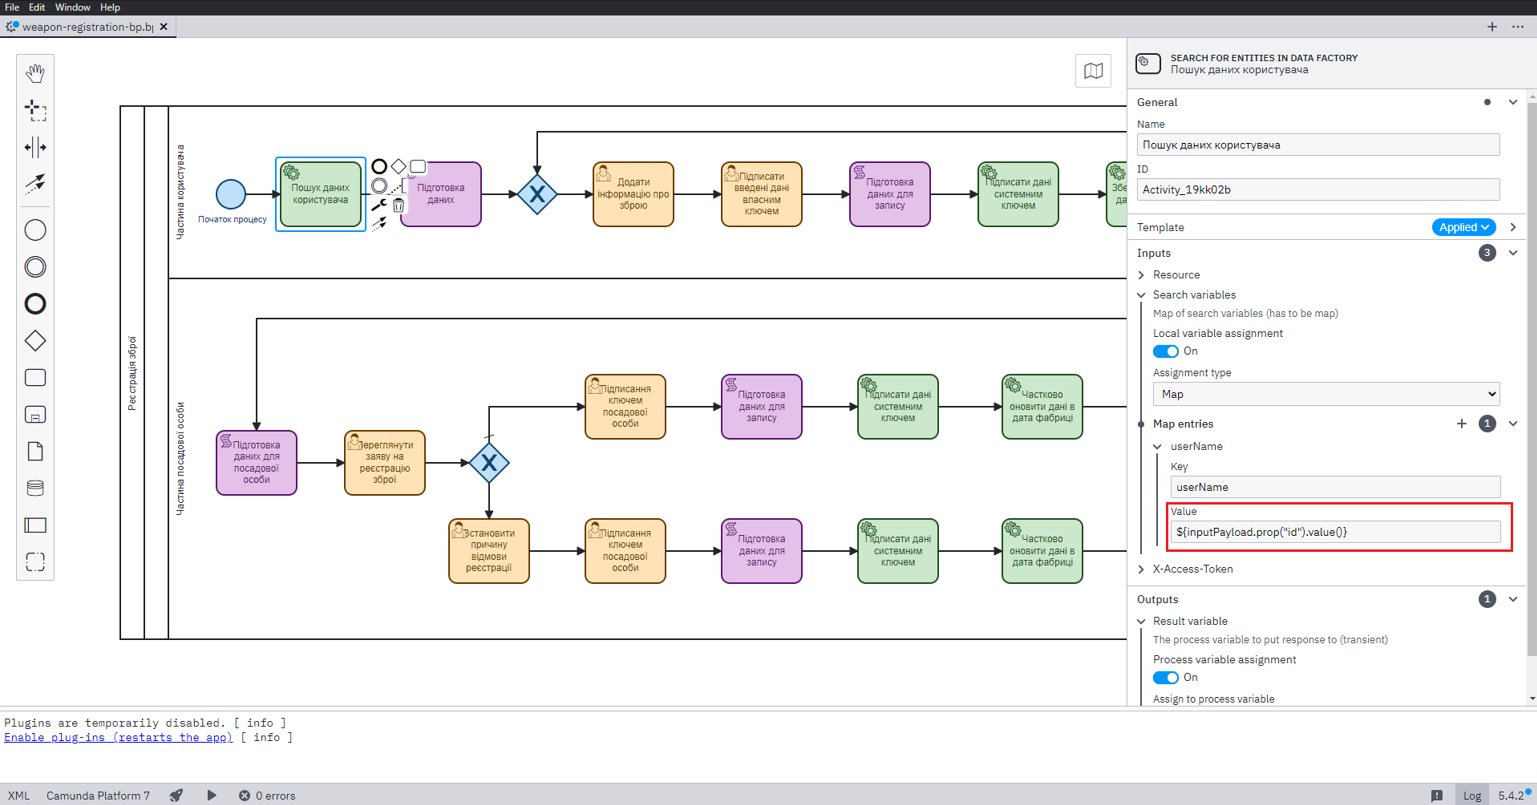Activate global connect tool
Viewport: 1537px width, 805px height.
pos(35,184)
